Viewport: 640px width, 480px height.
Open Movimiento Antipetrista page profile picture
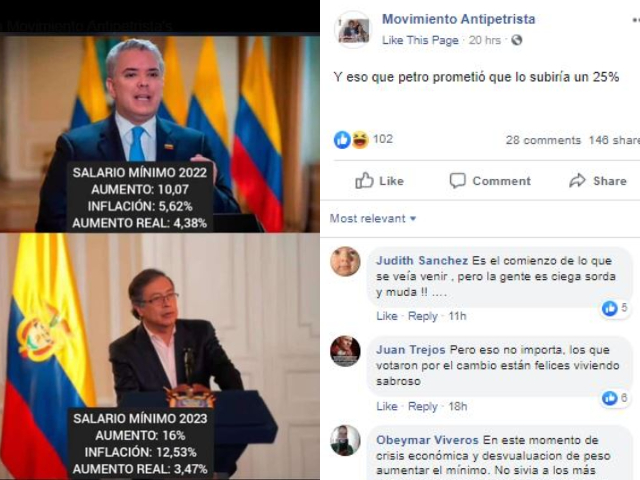353,29
